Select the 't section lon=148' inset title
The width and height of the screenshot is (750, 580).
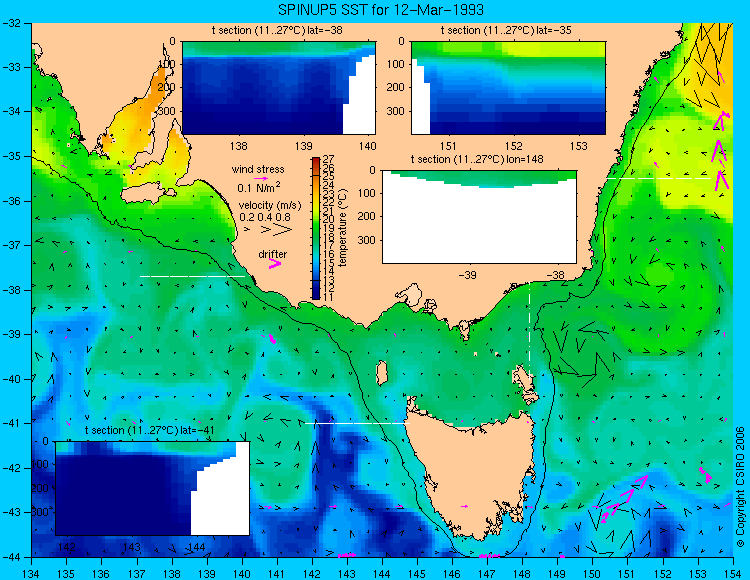pyautogui.click(x=477, y=159)
